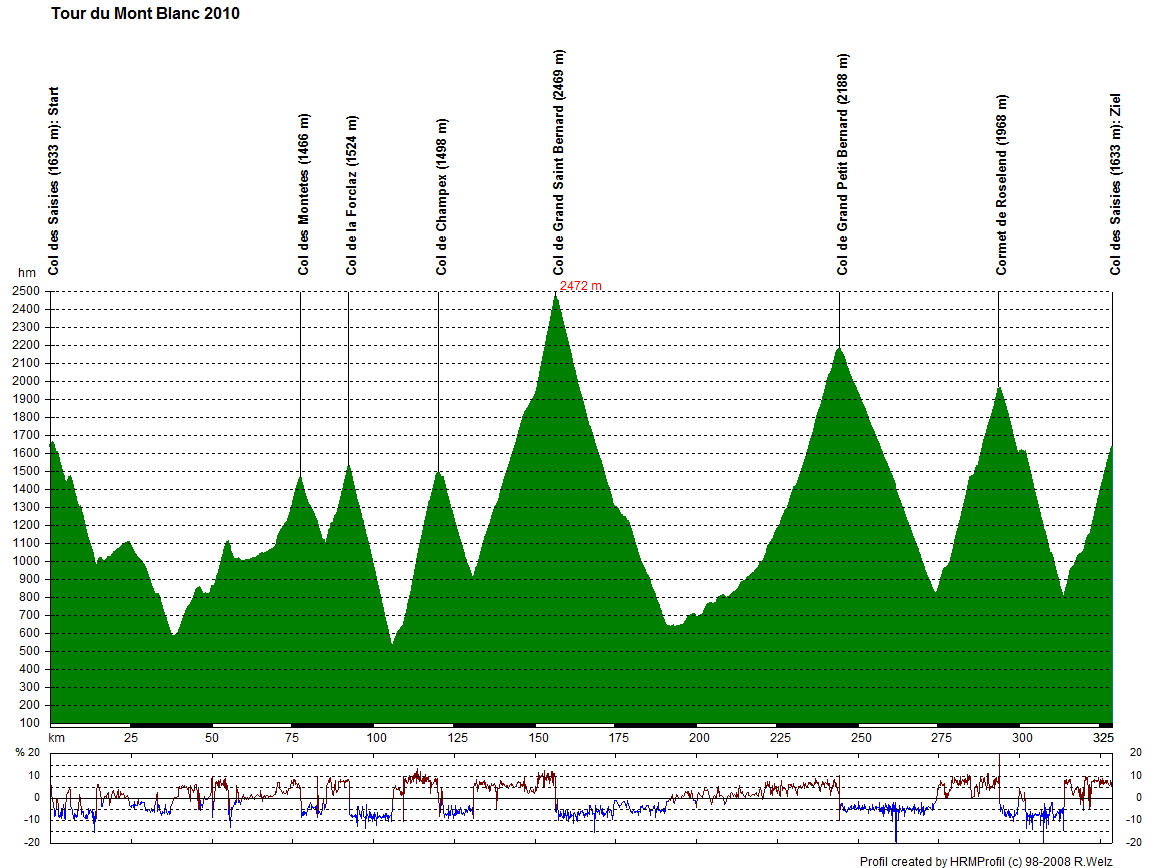Image resolution: width=1162 pixels, height=868 pixels.
Task: Click the 700 elevation axis value
Action: click(30, 615)
